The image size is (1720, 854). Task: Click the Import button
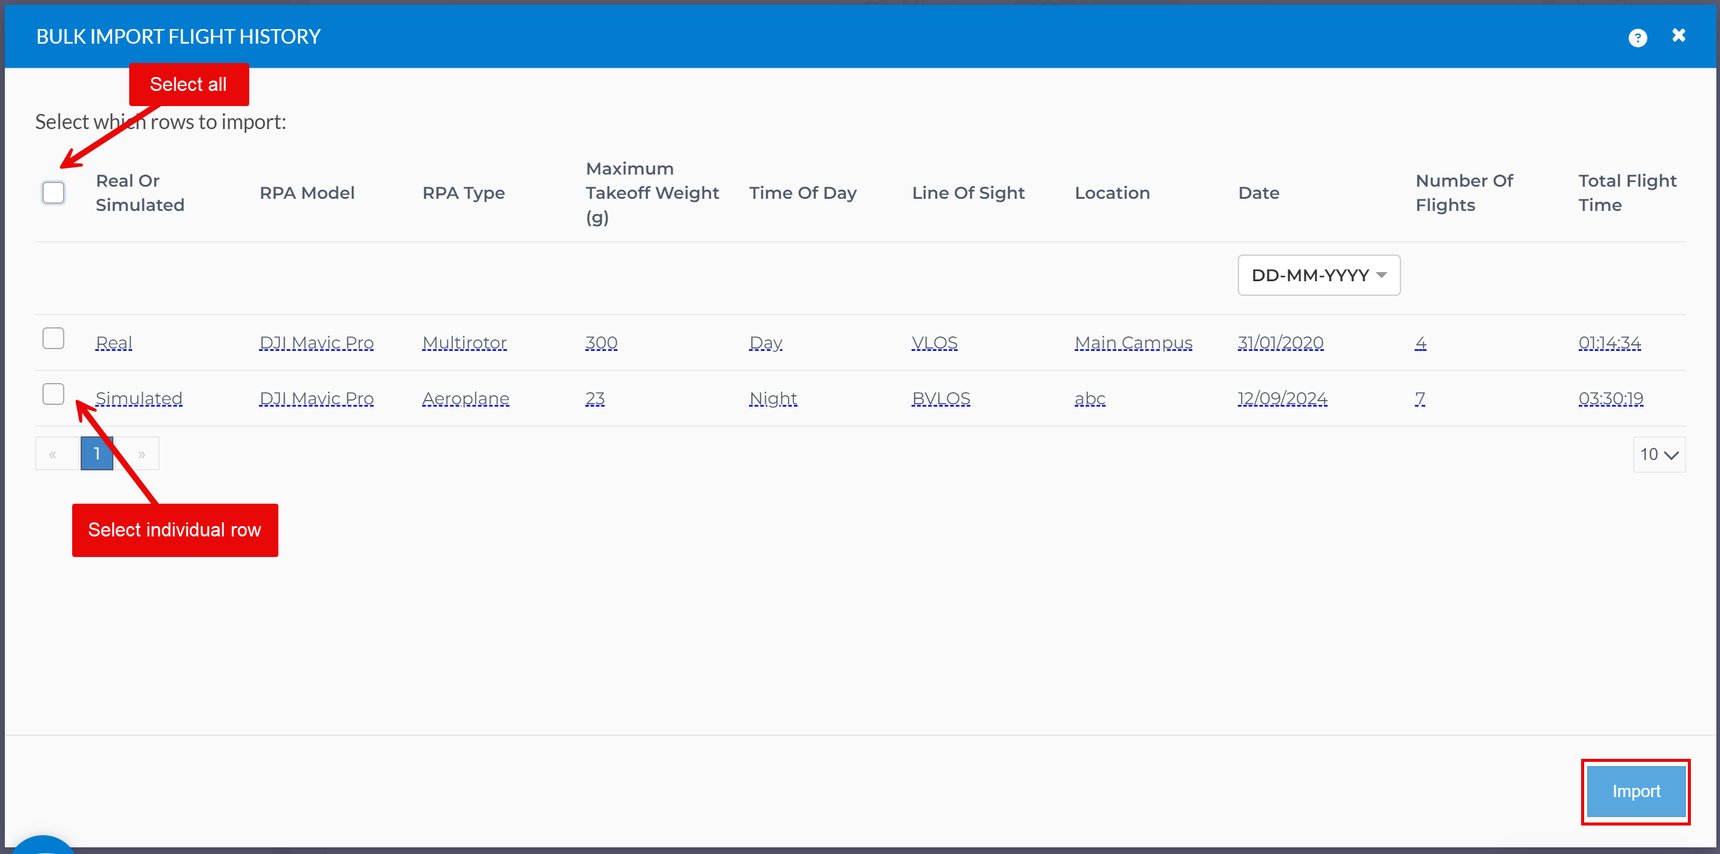pyautogui.click(x=1635, y=791)
